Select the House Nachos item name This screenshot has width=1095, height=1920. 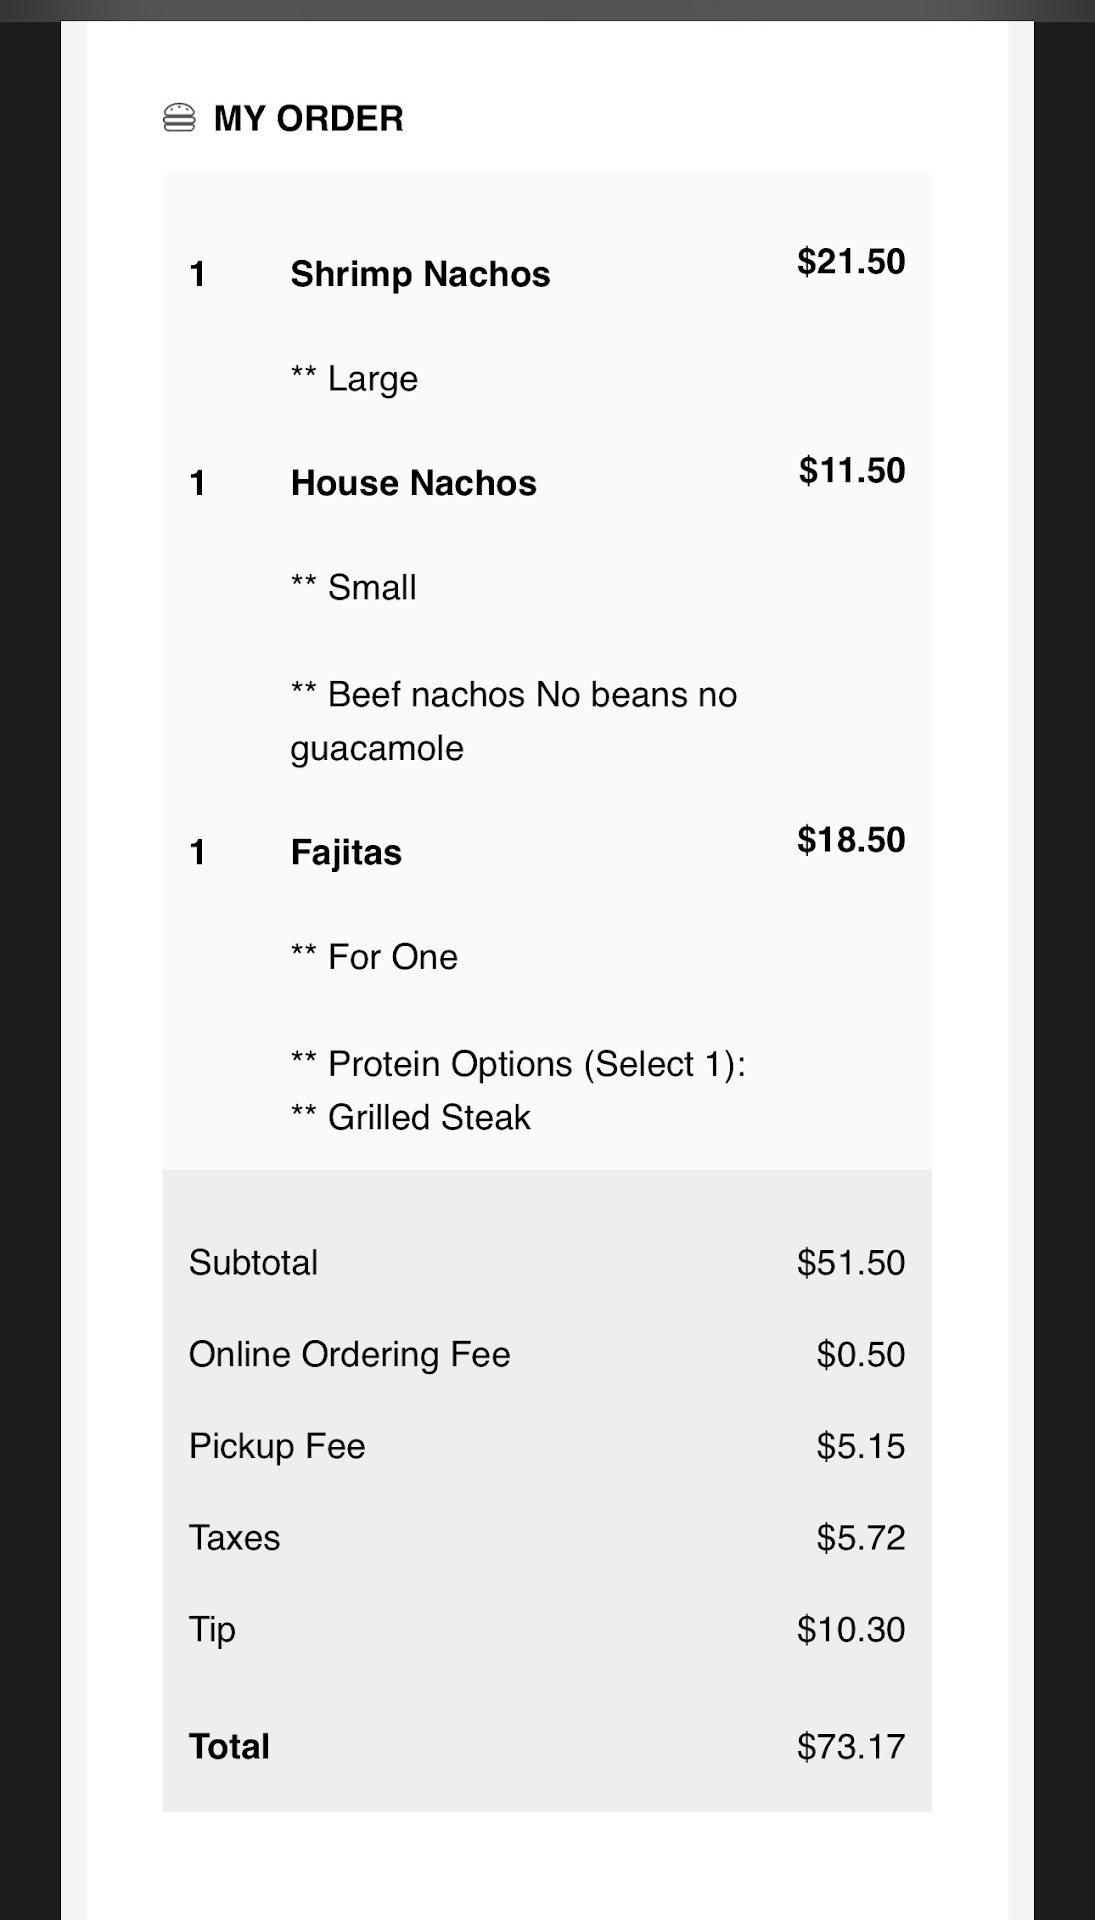(x=413, y=483)
